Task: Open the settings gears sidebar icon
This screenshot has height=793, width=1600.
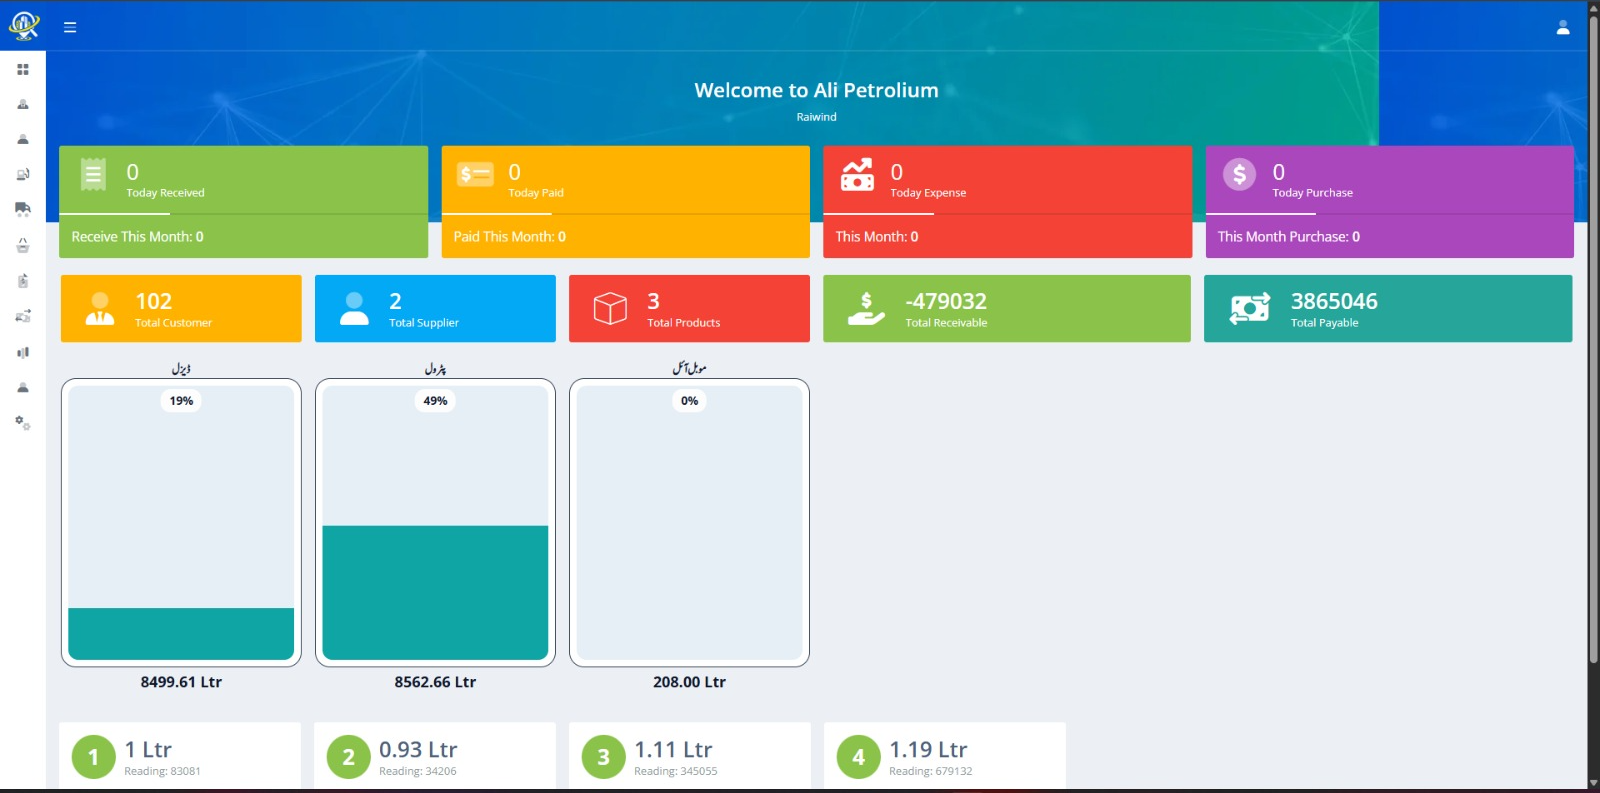Action: [23, 423]
